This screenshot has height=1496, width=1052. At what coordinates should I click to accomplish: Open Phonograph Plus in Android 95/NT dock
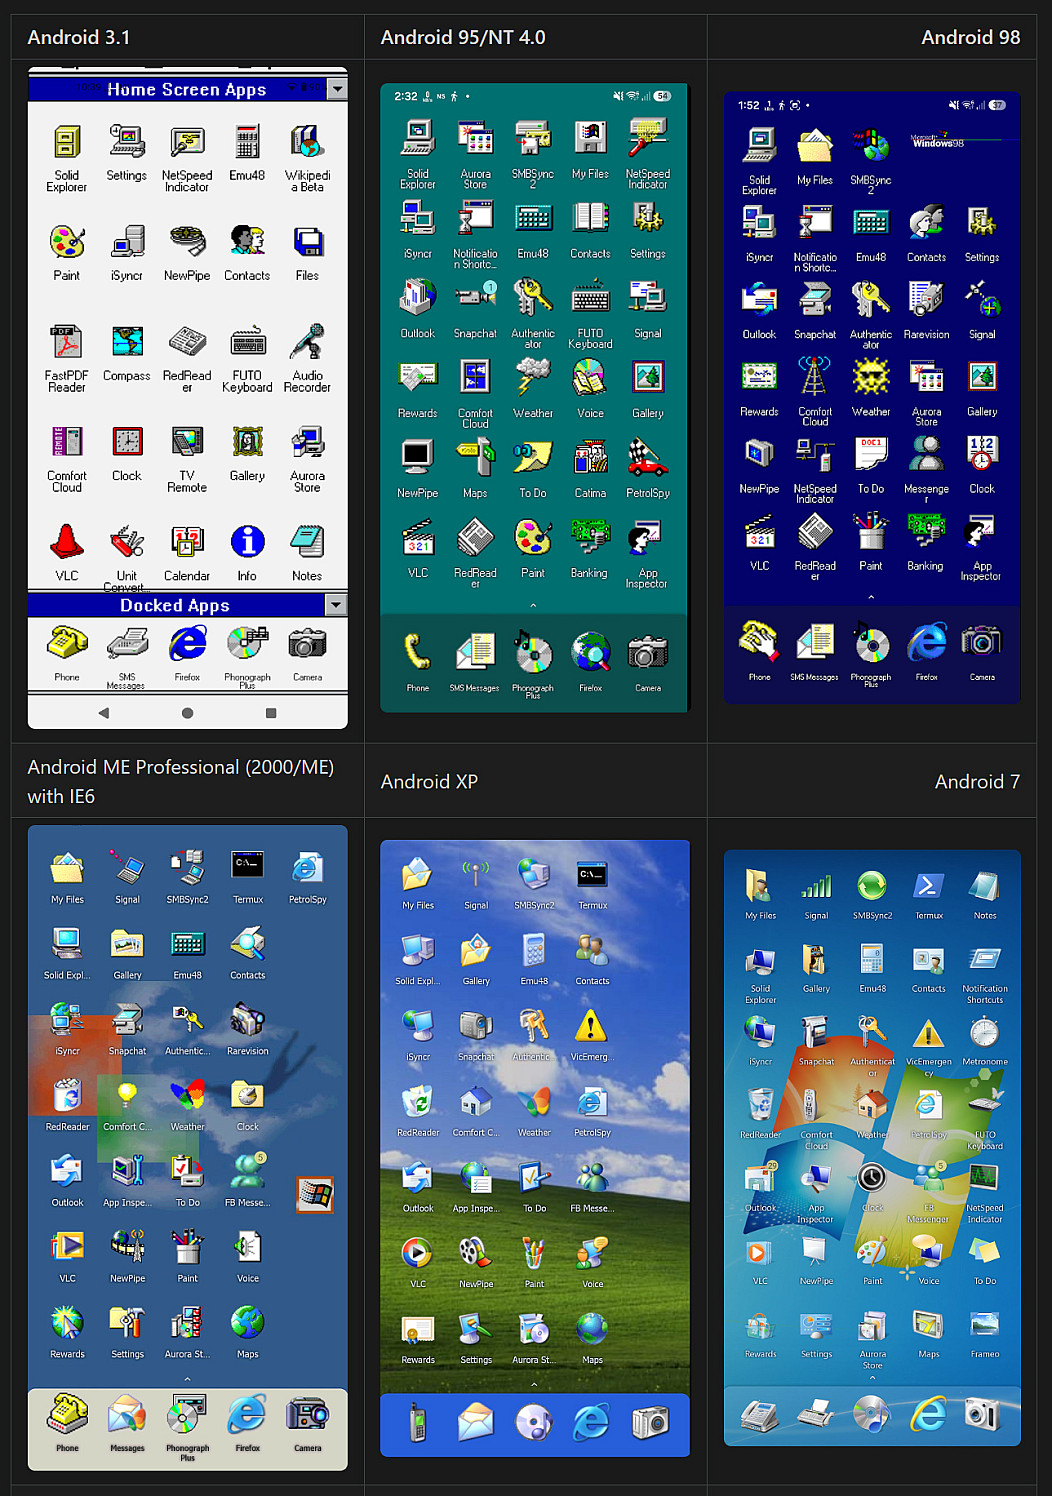click(533, 652)
